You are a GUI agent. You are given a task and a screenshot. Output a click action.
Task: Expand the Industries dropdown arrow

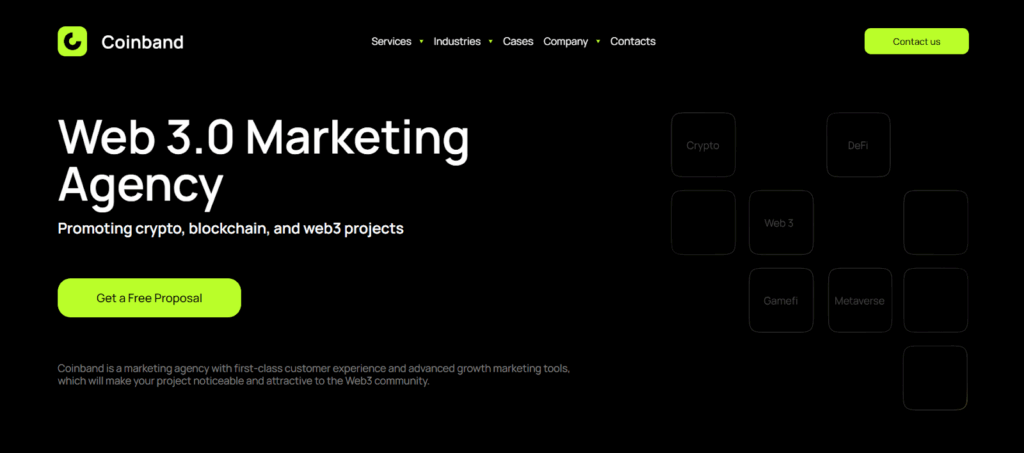click(x=490, y=41)
